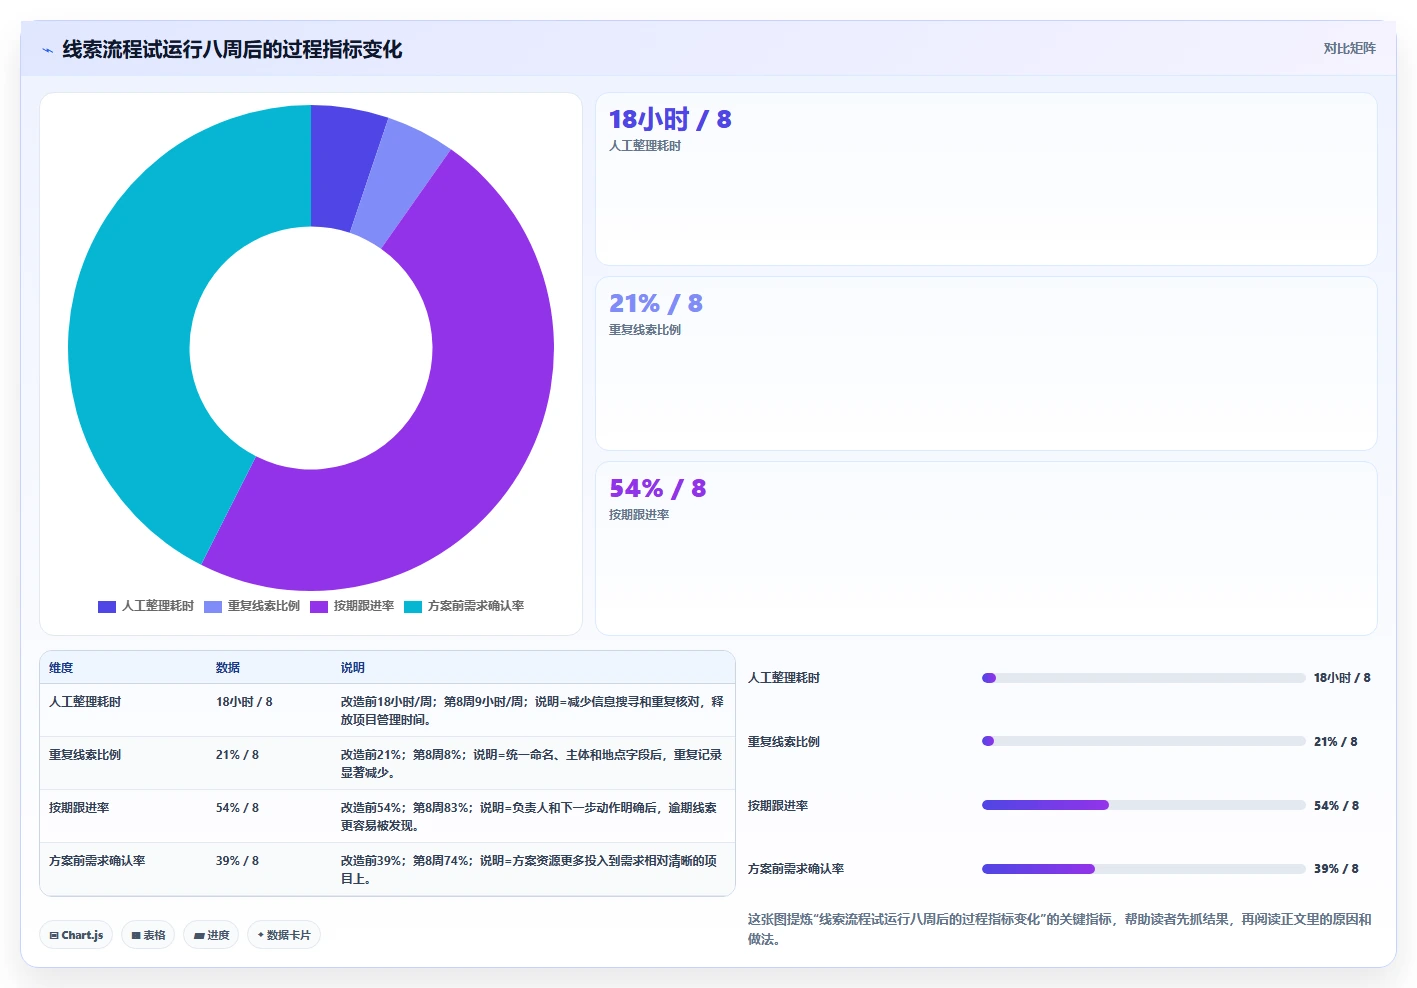
Task: Select the 人工整理耗时 table row label
Action: [85, 702]
